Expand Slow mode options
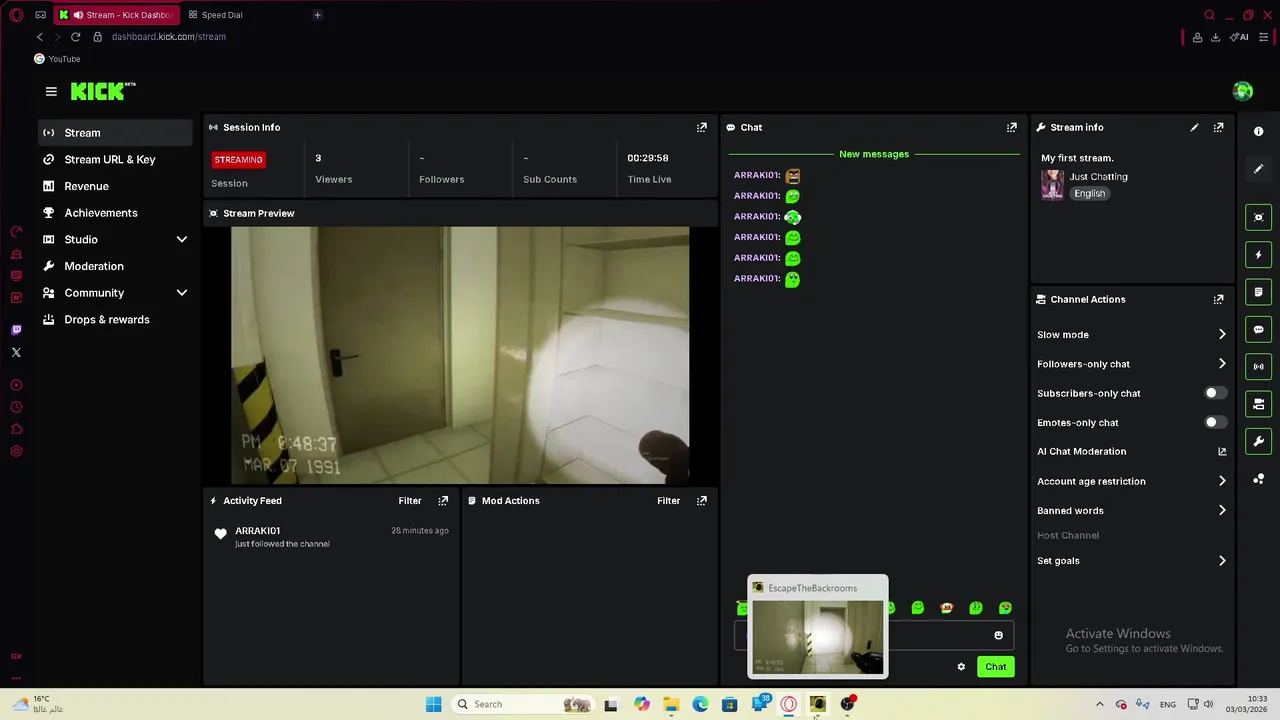 [x=1222, y=335]
